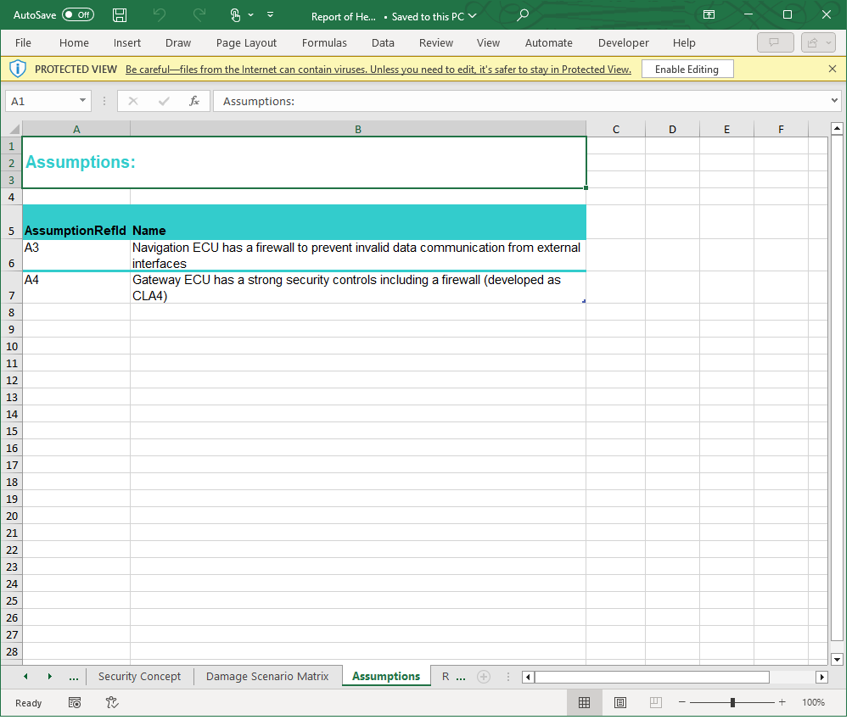This screenshot has height=720, width=852.
Task: Click the zoom slider handle
Action: tap(733, 703)
